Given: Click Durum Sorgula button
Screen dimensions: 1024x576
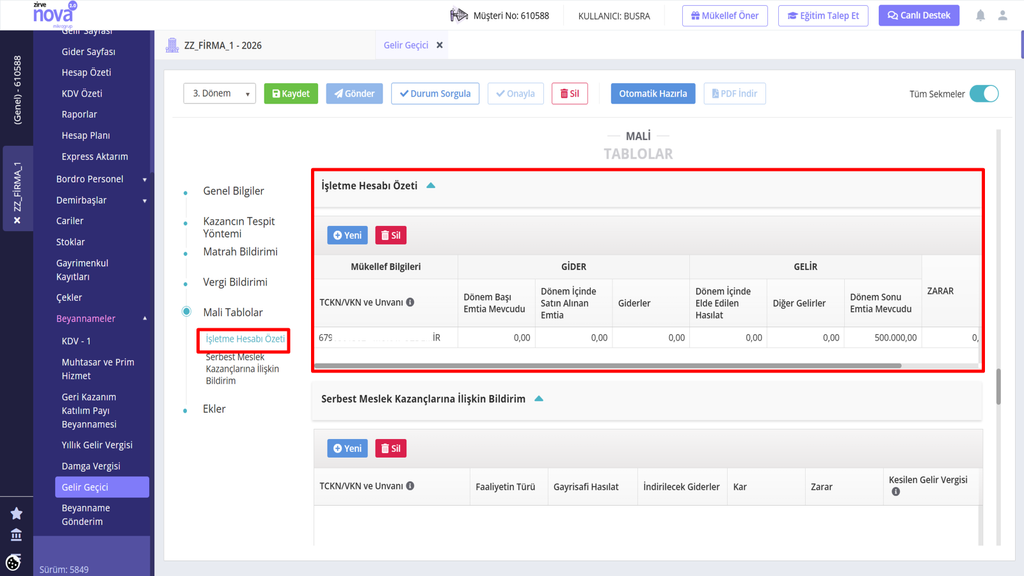Looking at the screenshot, I should (435, 93).
